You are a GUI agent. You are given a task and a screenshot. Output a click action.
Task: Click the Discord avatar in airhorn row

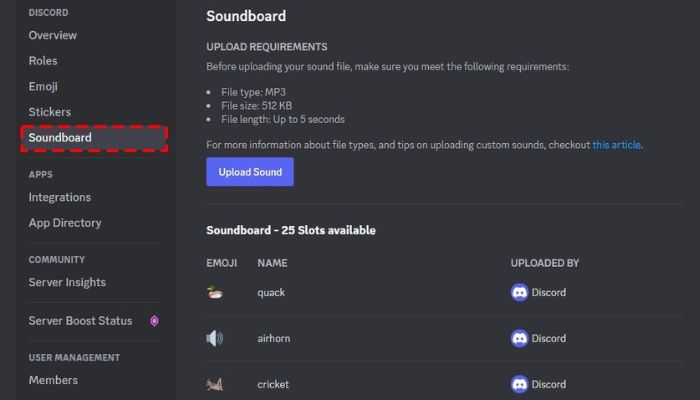[x=519, y=338]
